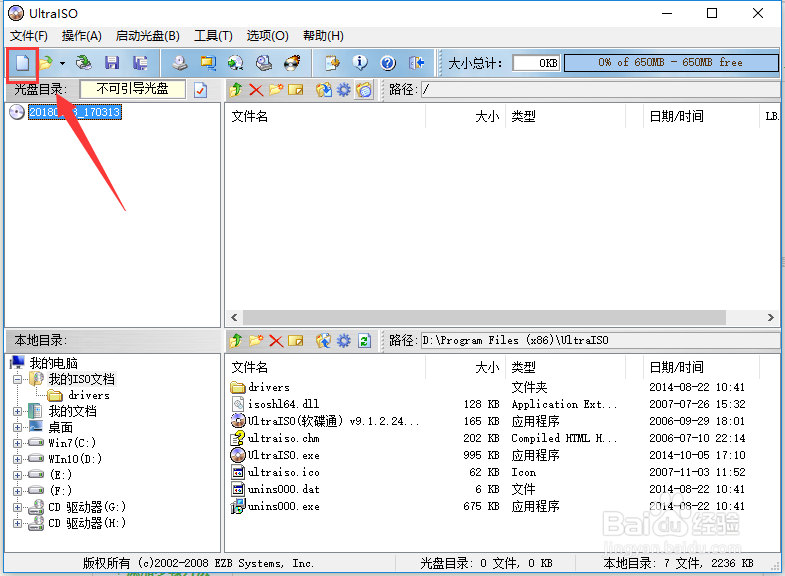The width and height of the screenshot is (785, 576).
Task: Collapse the 我的ISO文档 tree node
Action: 18,379
